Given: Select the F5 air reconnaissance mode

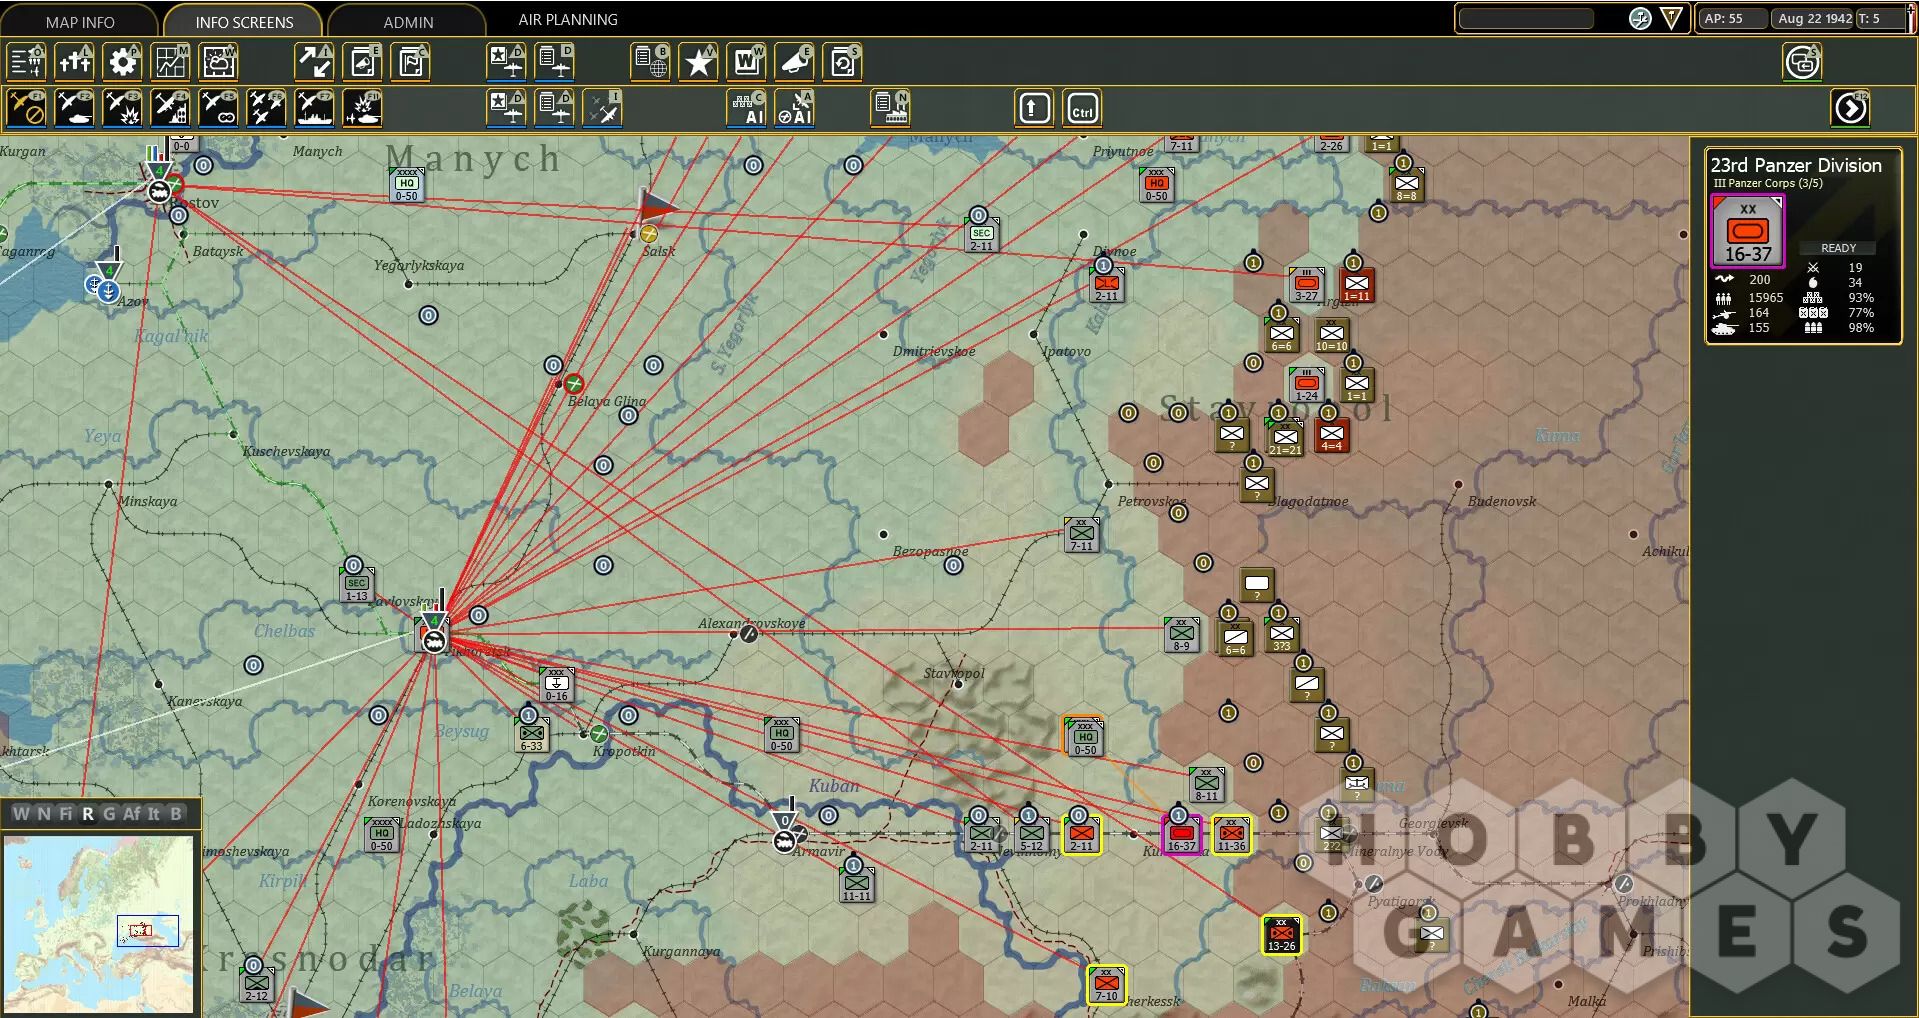Looking at the screenshot, I should coord(219,108).
